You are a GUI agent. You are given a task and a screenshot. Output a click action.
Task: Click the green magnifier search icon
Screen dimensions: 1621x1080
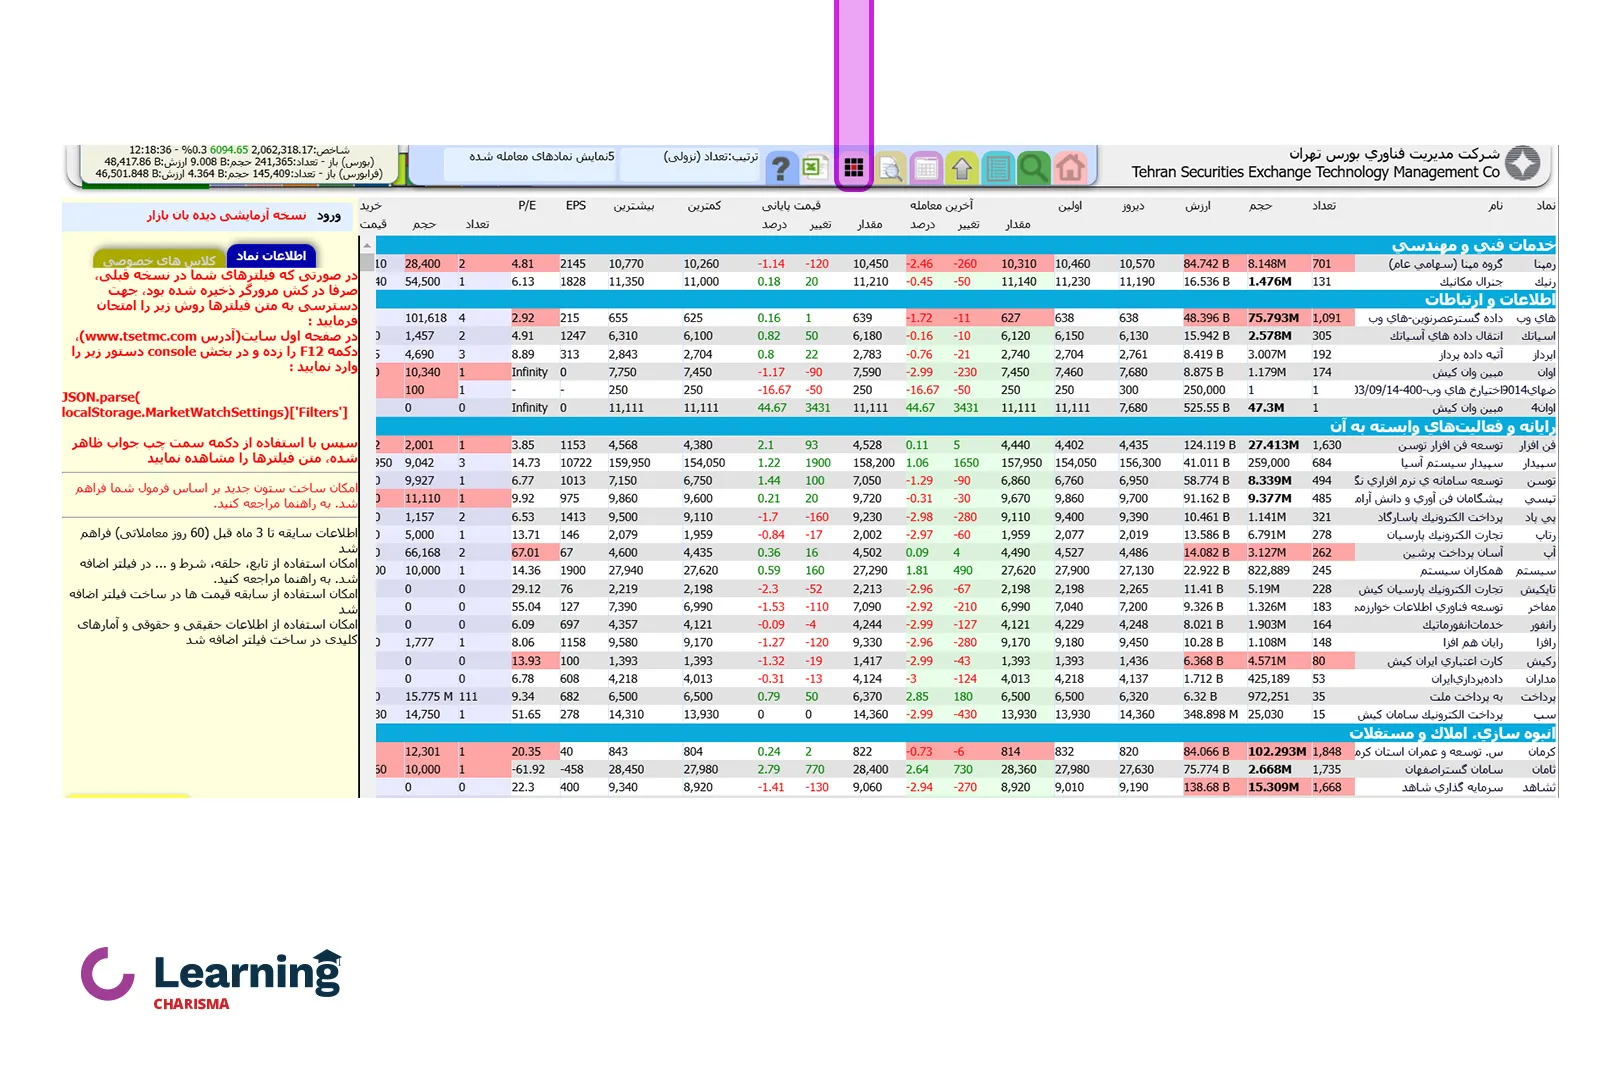pyautogui.click(x=1033, y=168)
